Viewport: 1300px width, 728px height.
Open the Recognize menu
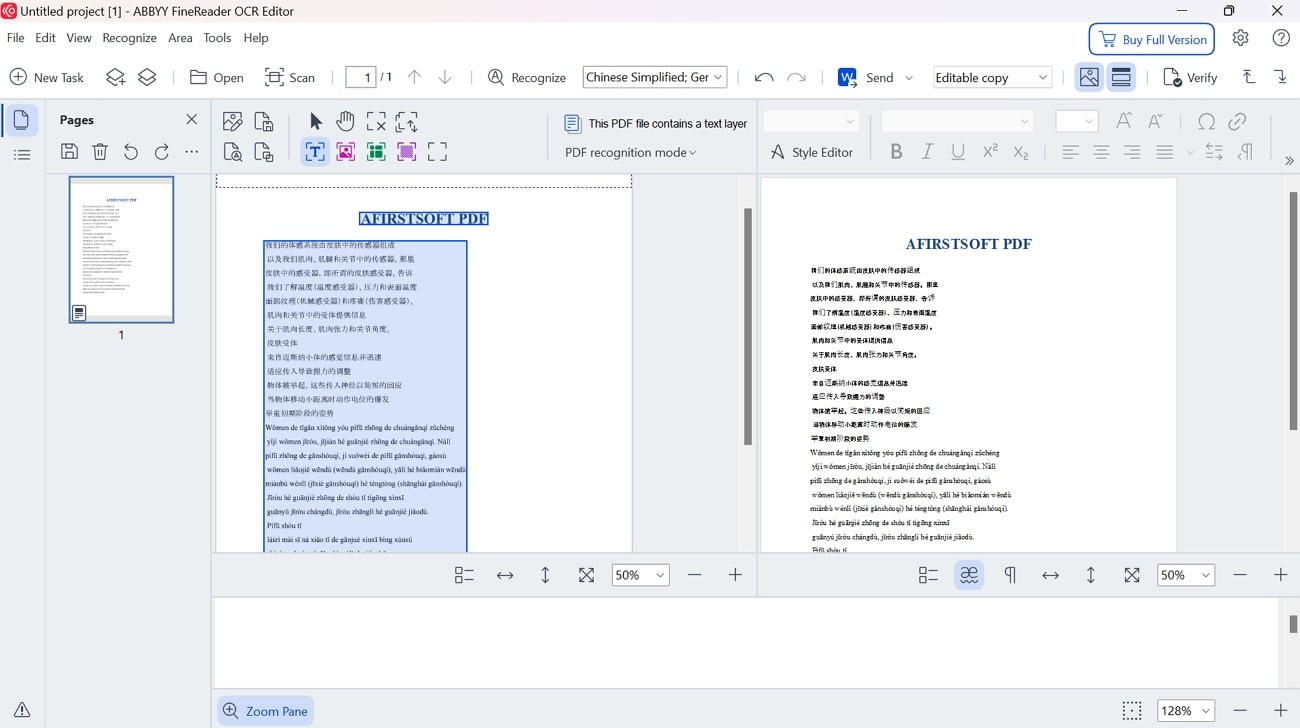[130, 38]
